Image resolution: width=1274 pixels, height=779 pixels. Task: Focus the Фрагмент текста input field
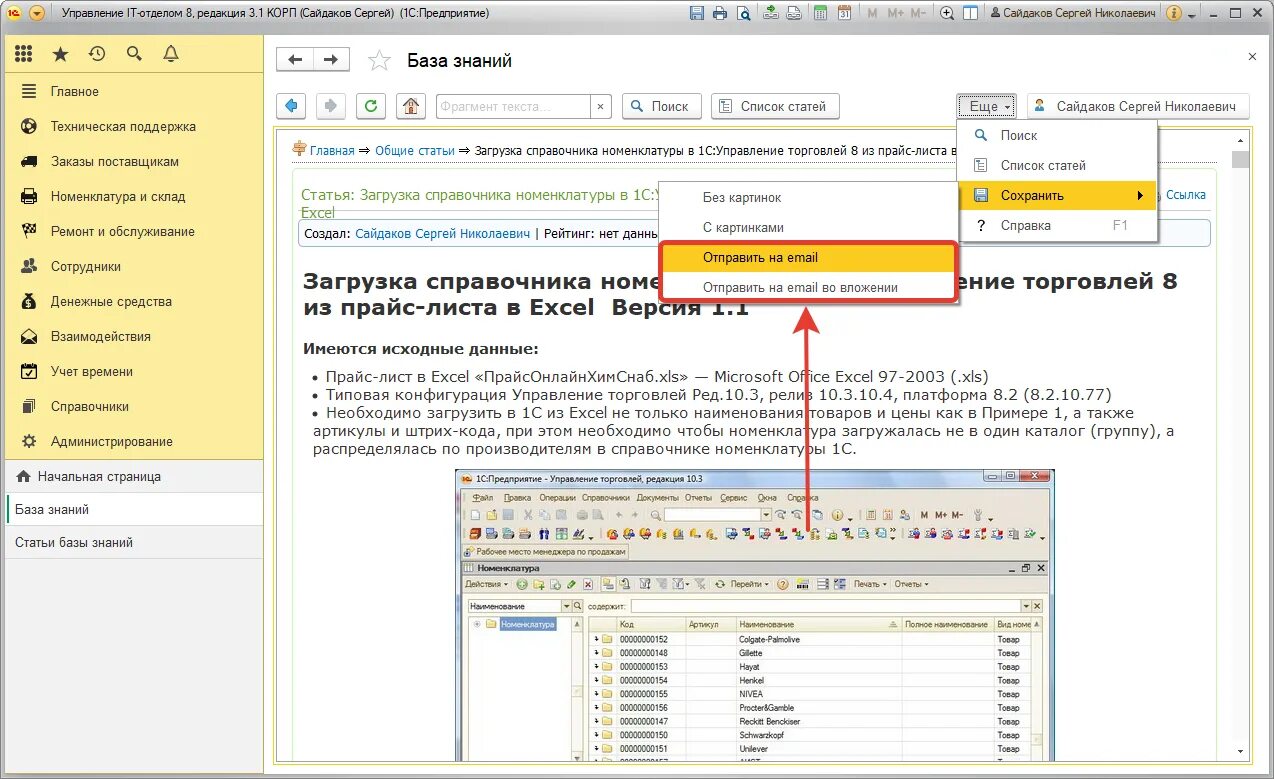pyautogui.click(x=513, y=106)
